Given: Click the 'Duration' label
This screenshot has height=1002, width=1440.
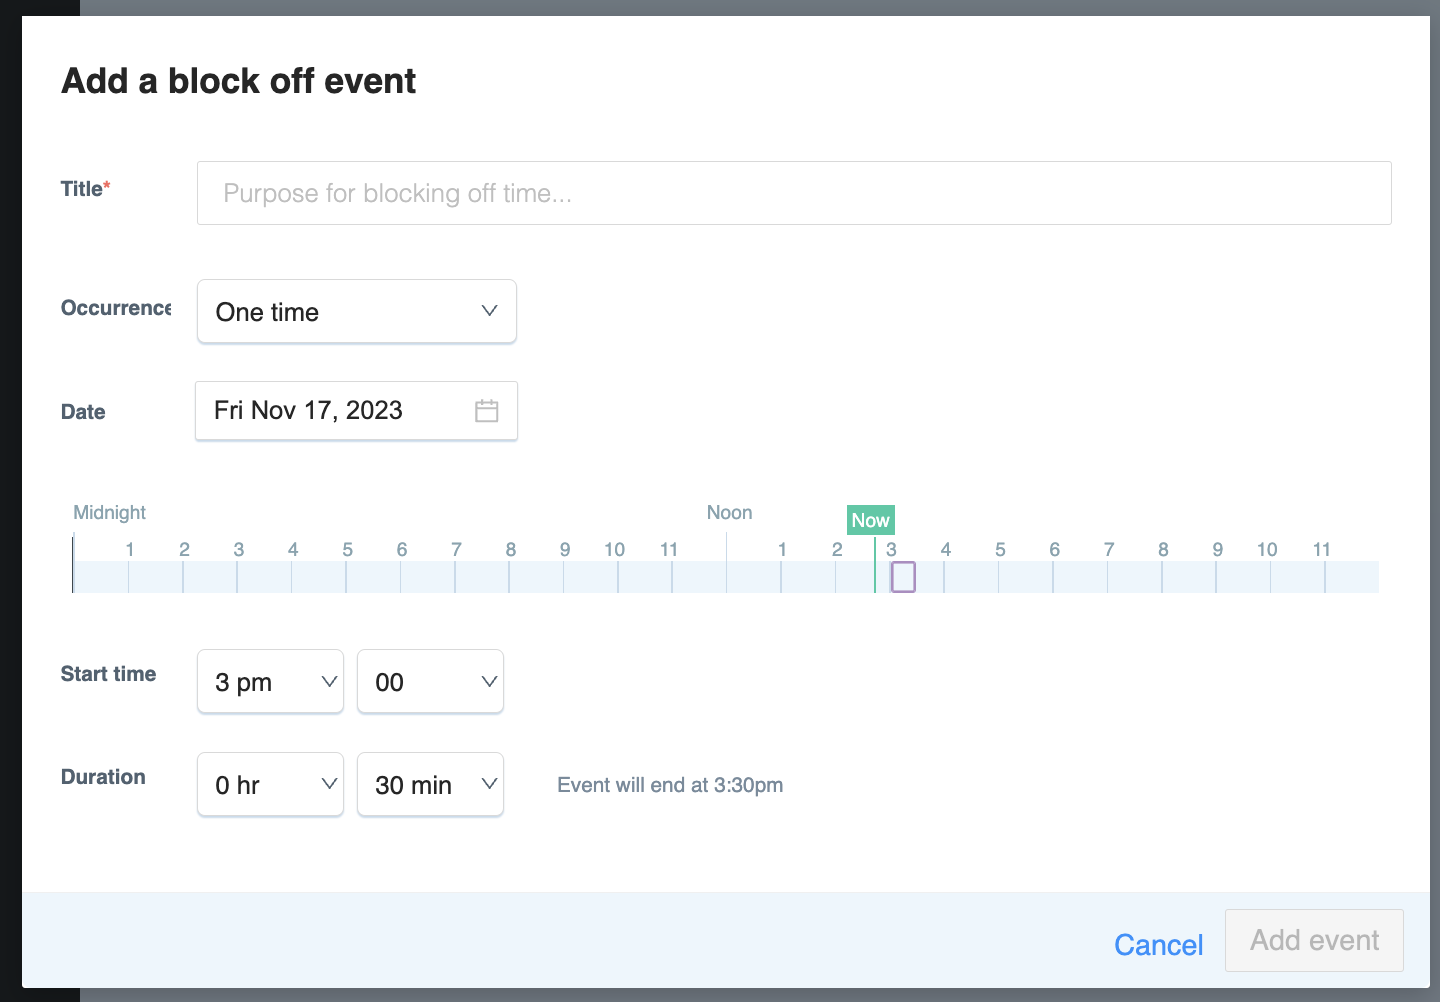Looking at the screenshot, I should click(x=103, y=777).
